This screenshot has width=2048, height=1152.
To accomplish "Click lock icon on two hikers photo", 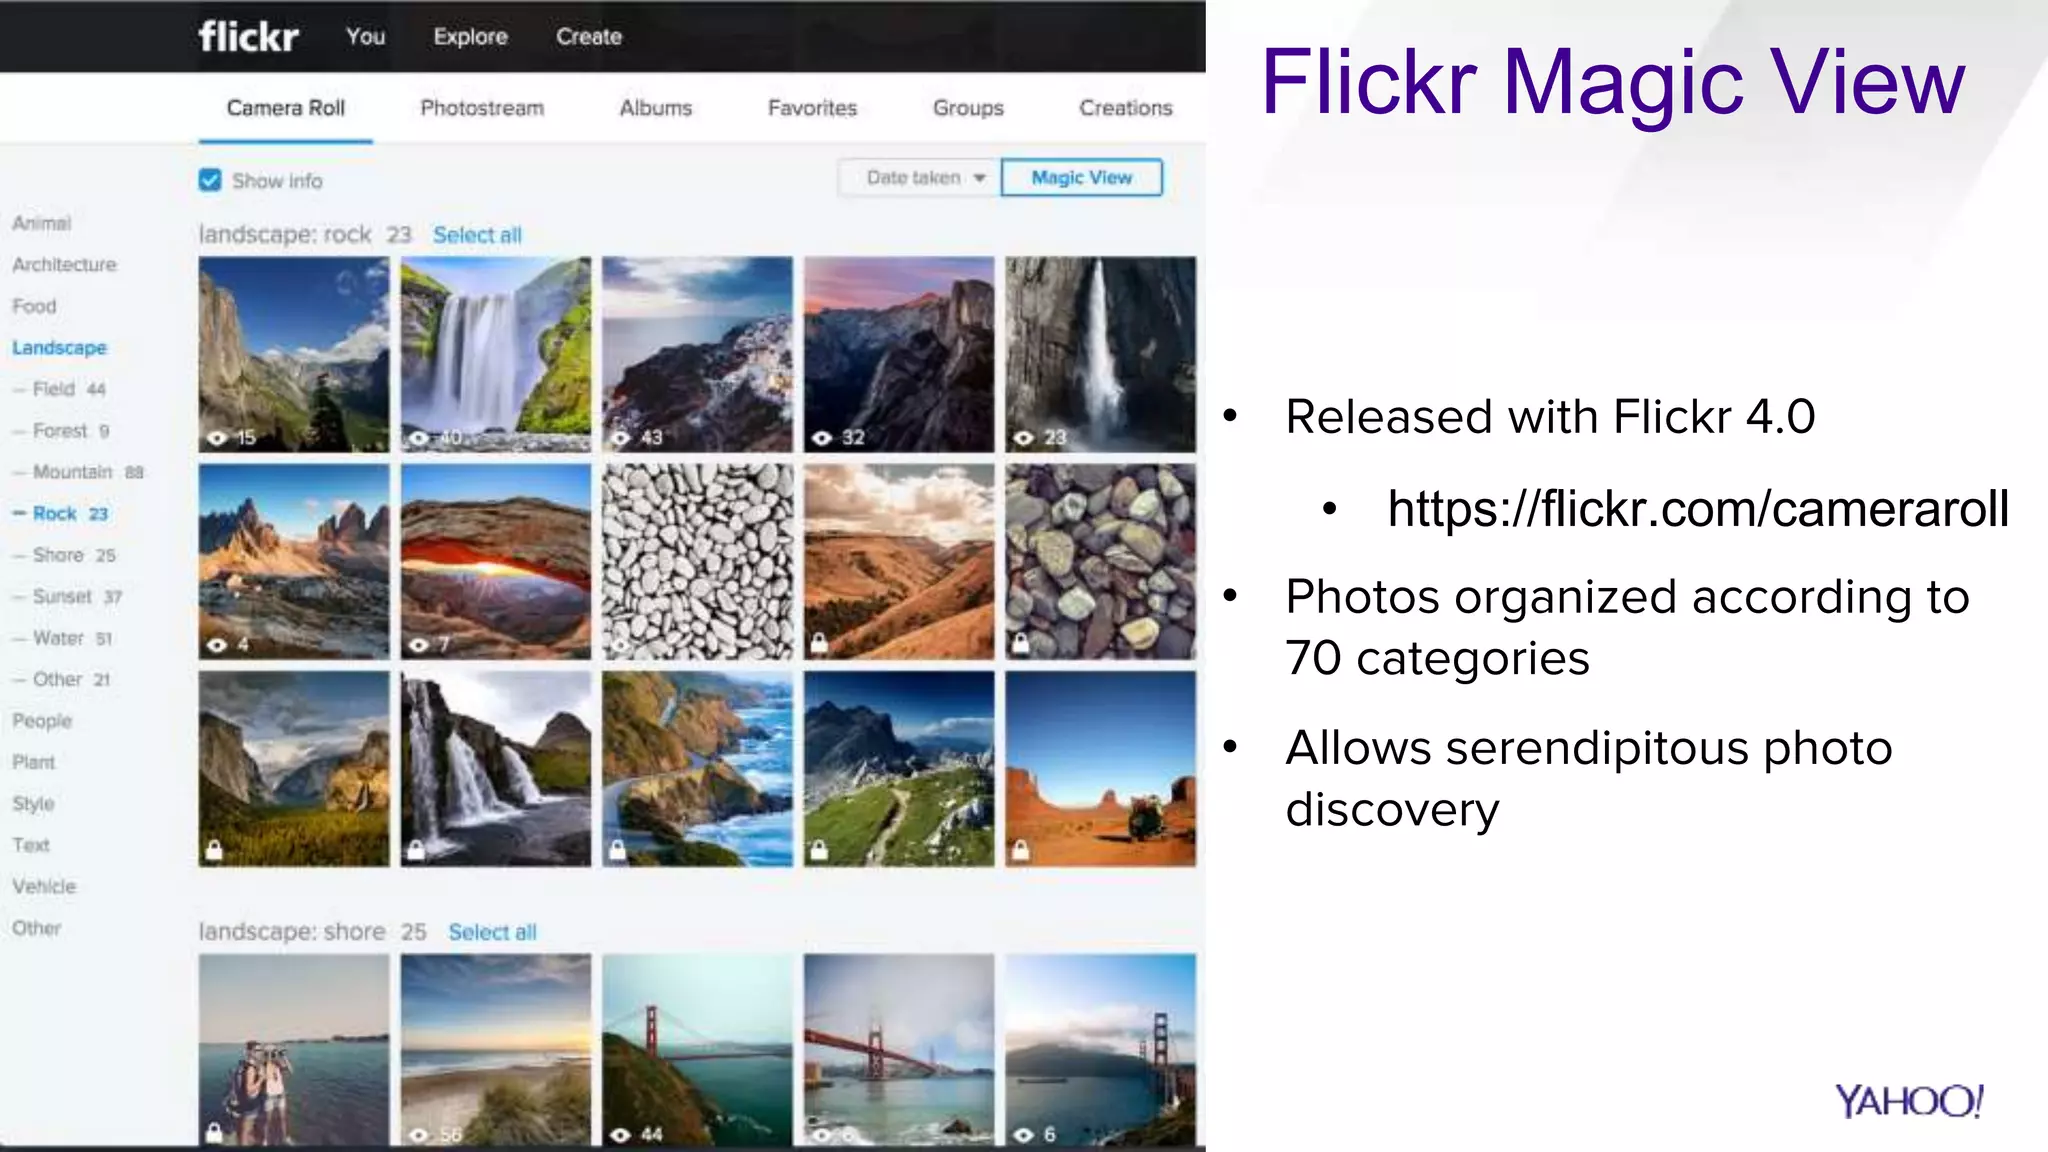I will 214,1133.
